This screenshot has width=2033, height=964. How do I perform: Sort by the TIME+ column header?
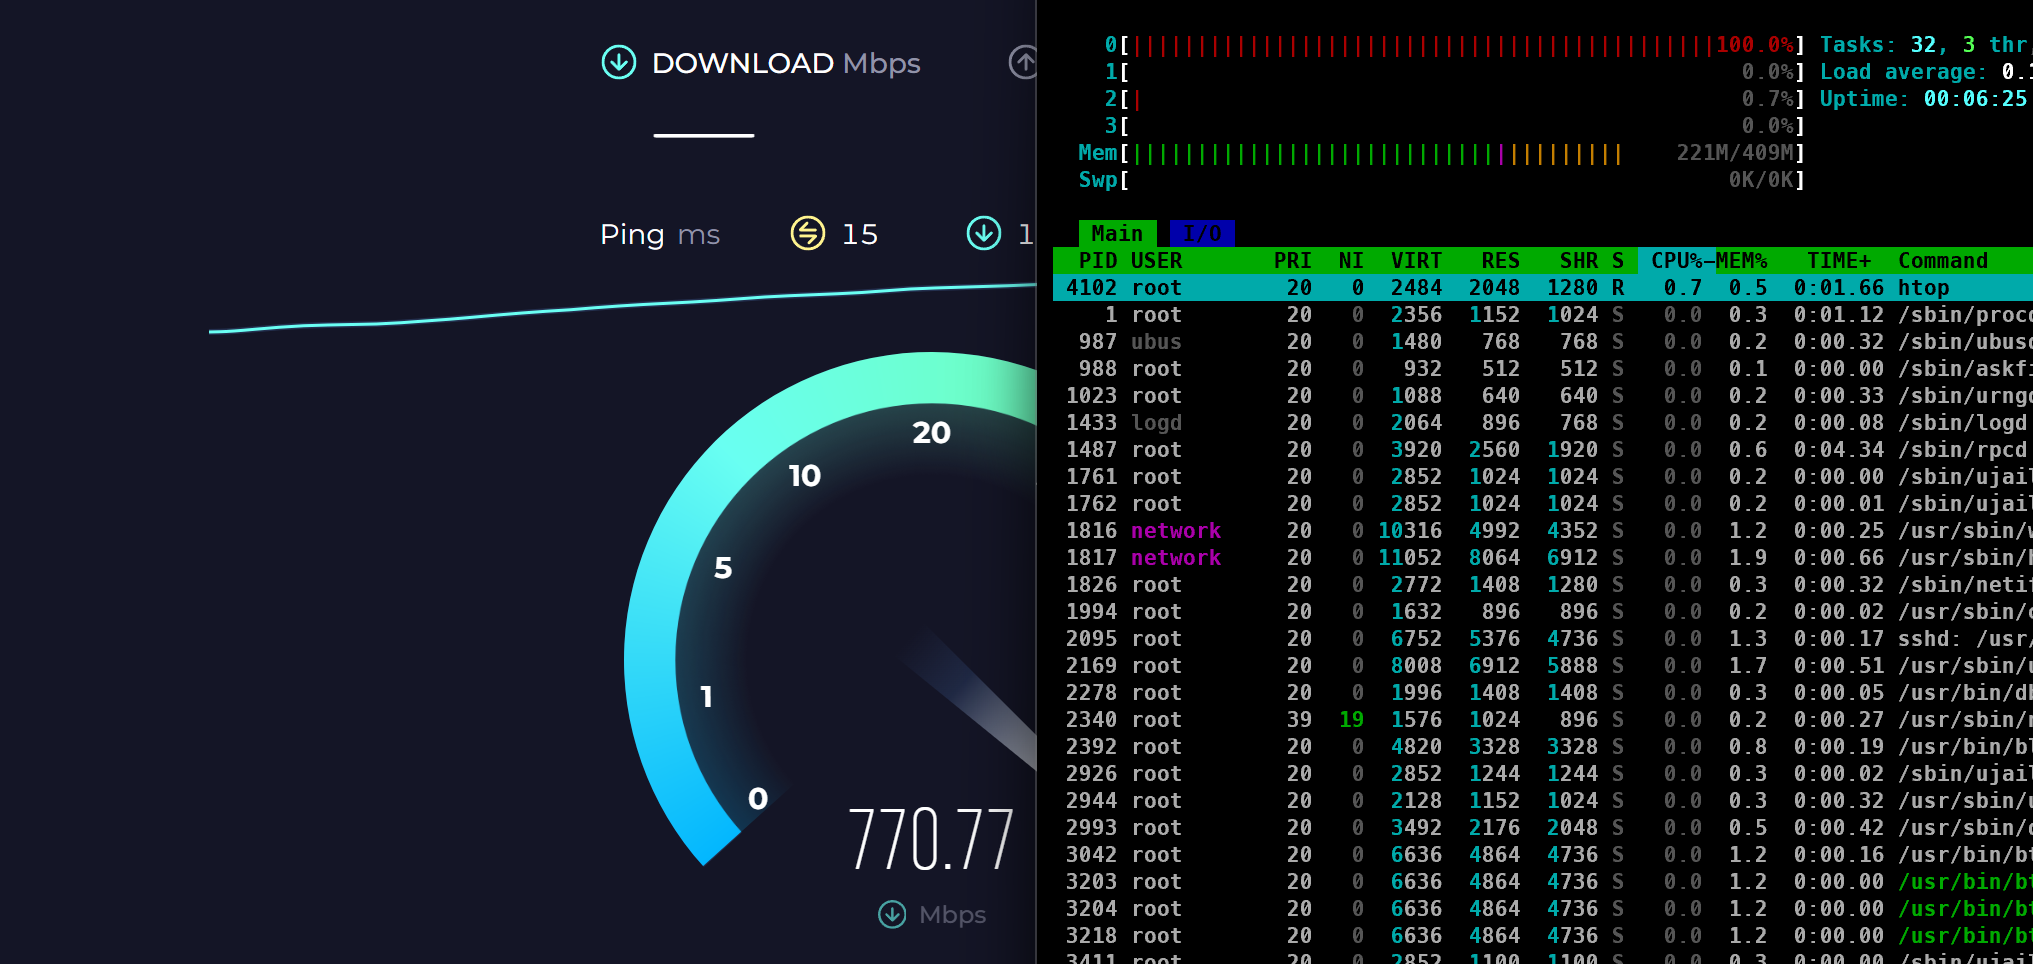coord(1838,260)
